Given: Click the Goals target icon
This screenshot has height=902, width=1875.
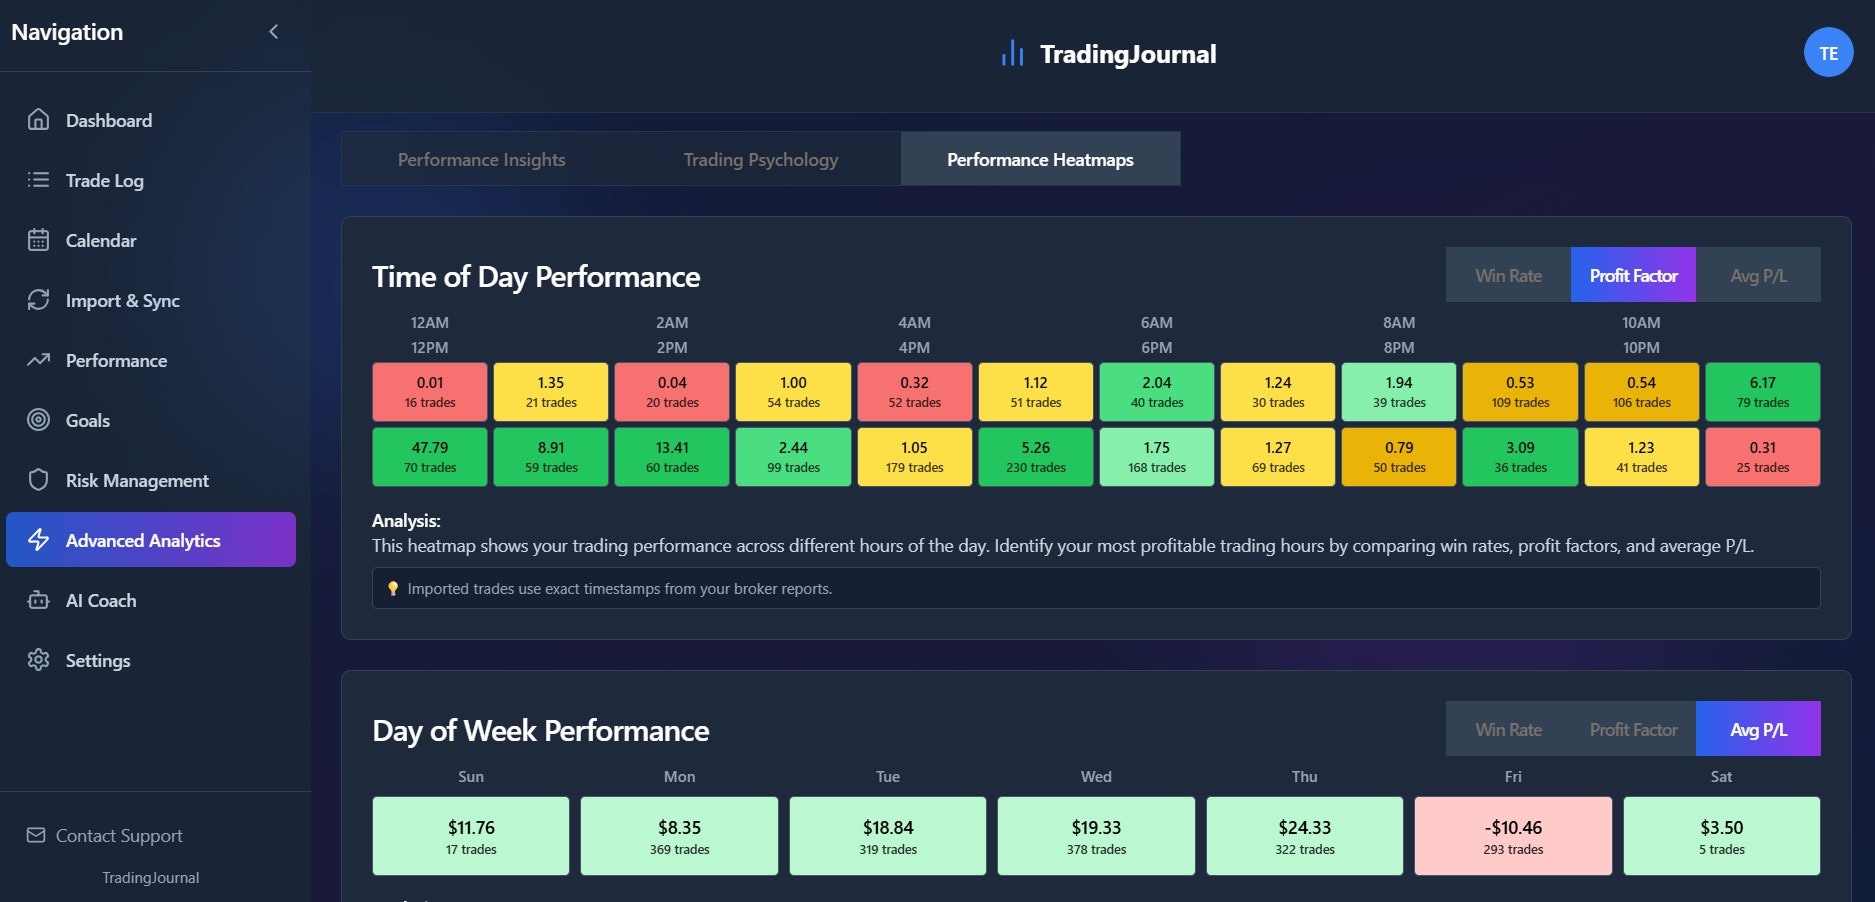Looking at the screenshot, I should (37, 420).
